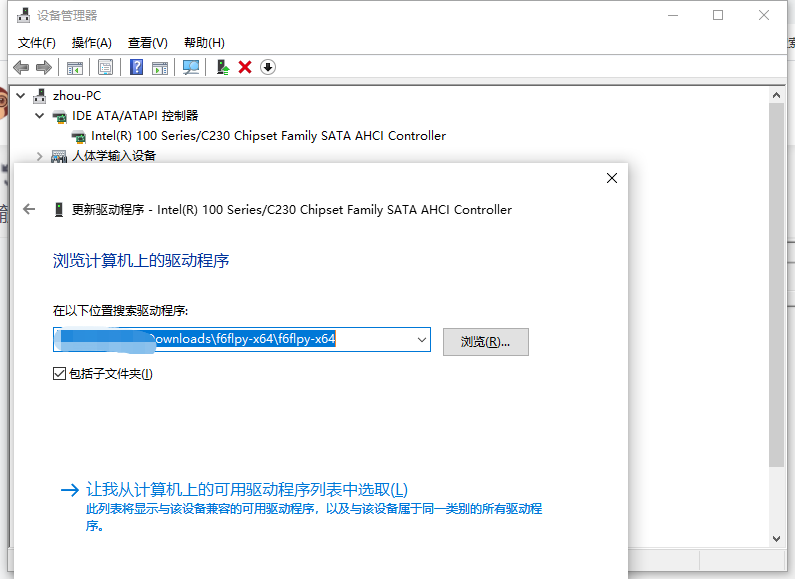Go back using the toolbar back arrow
Viewport: 795px width, 579px height.
(x=21, y=67)
